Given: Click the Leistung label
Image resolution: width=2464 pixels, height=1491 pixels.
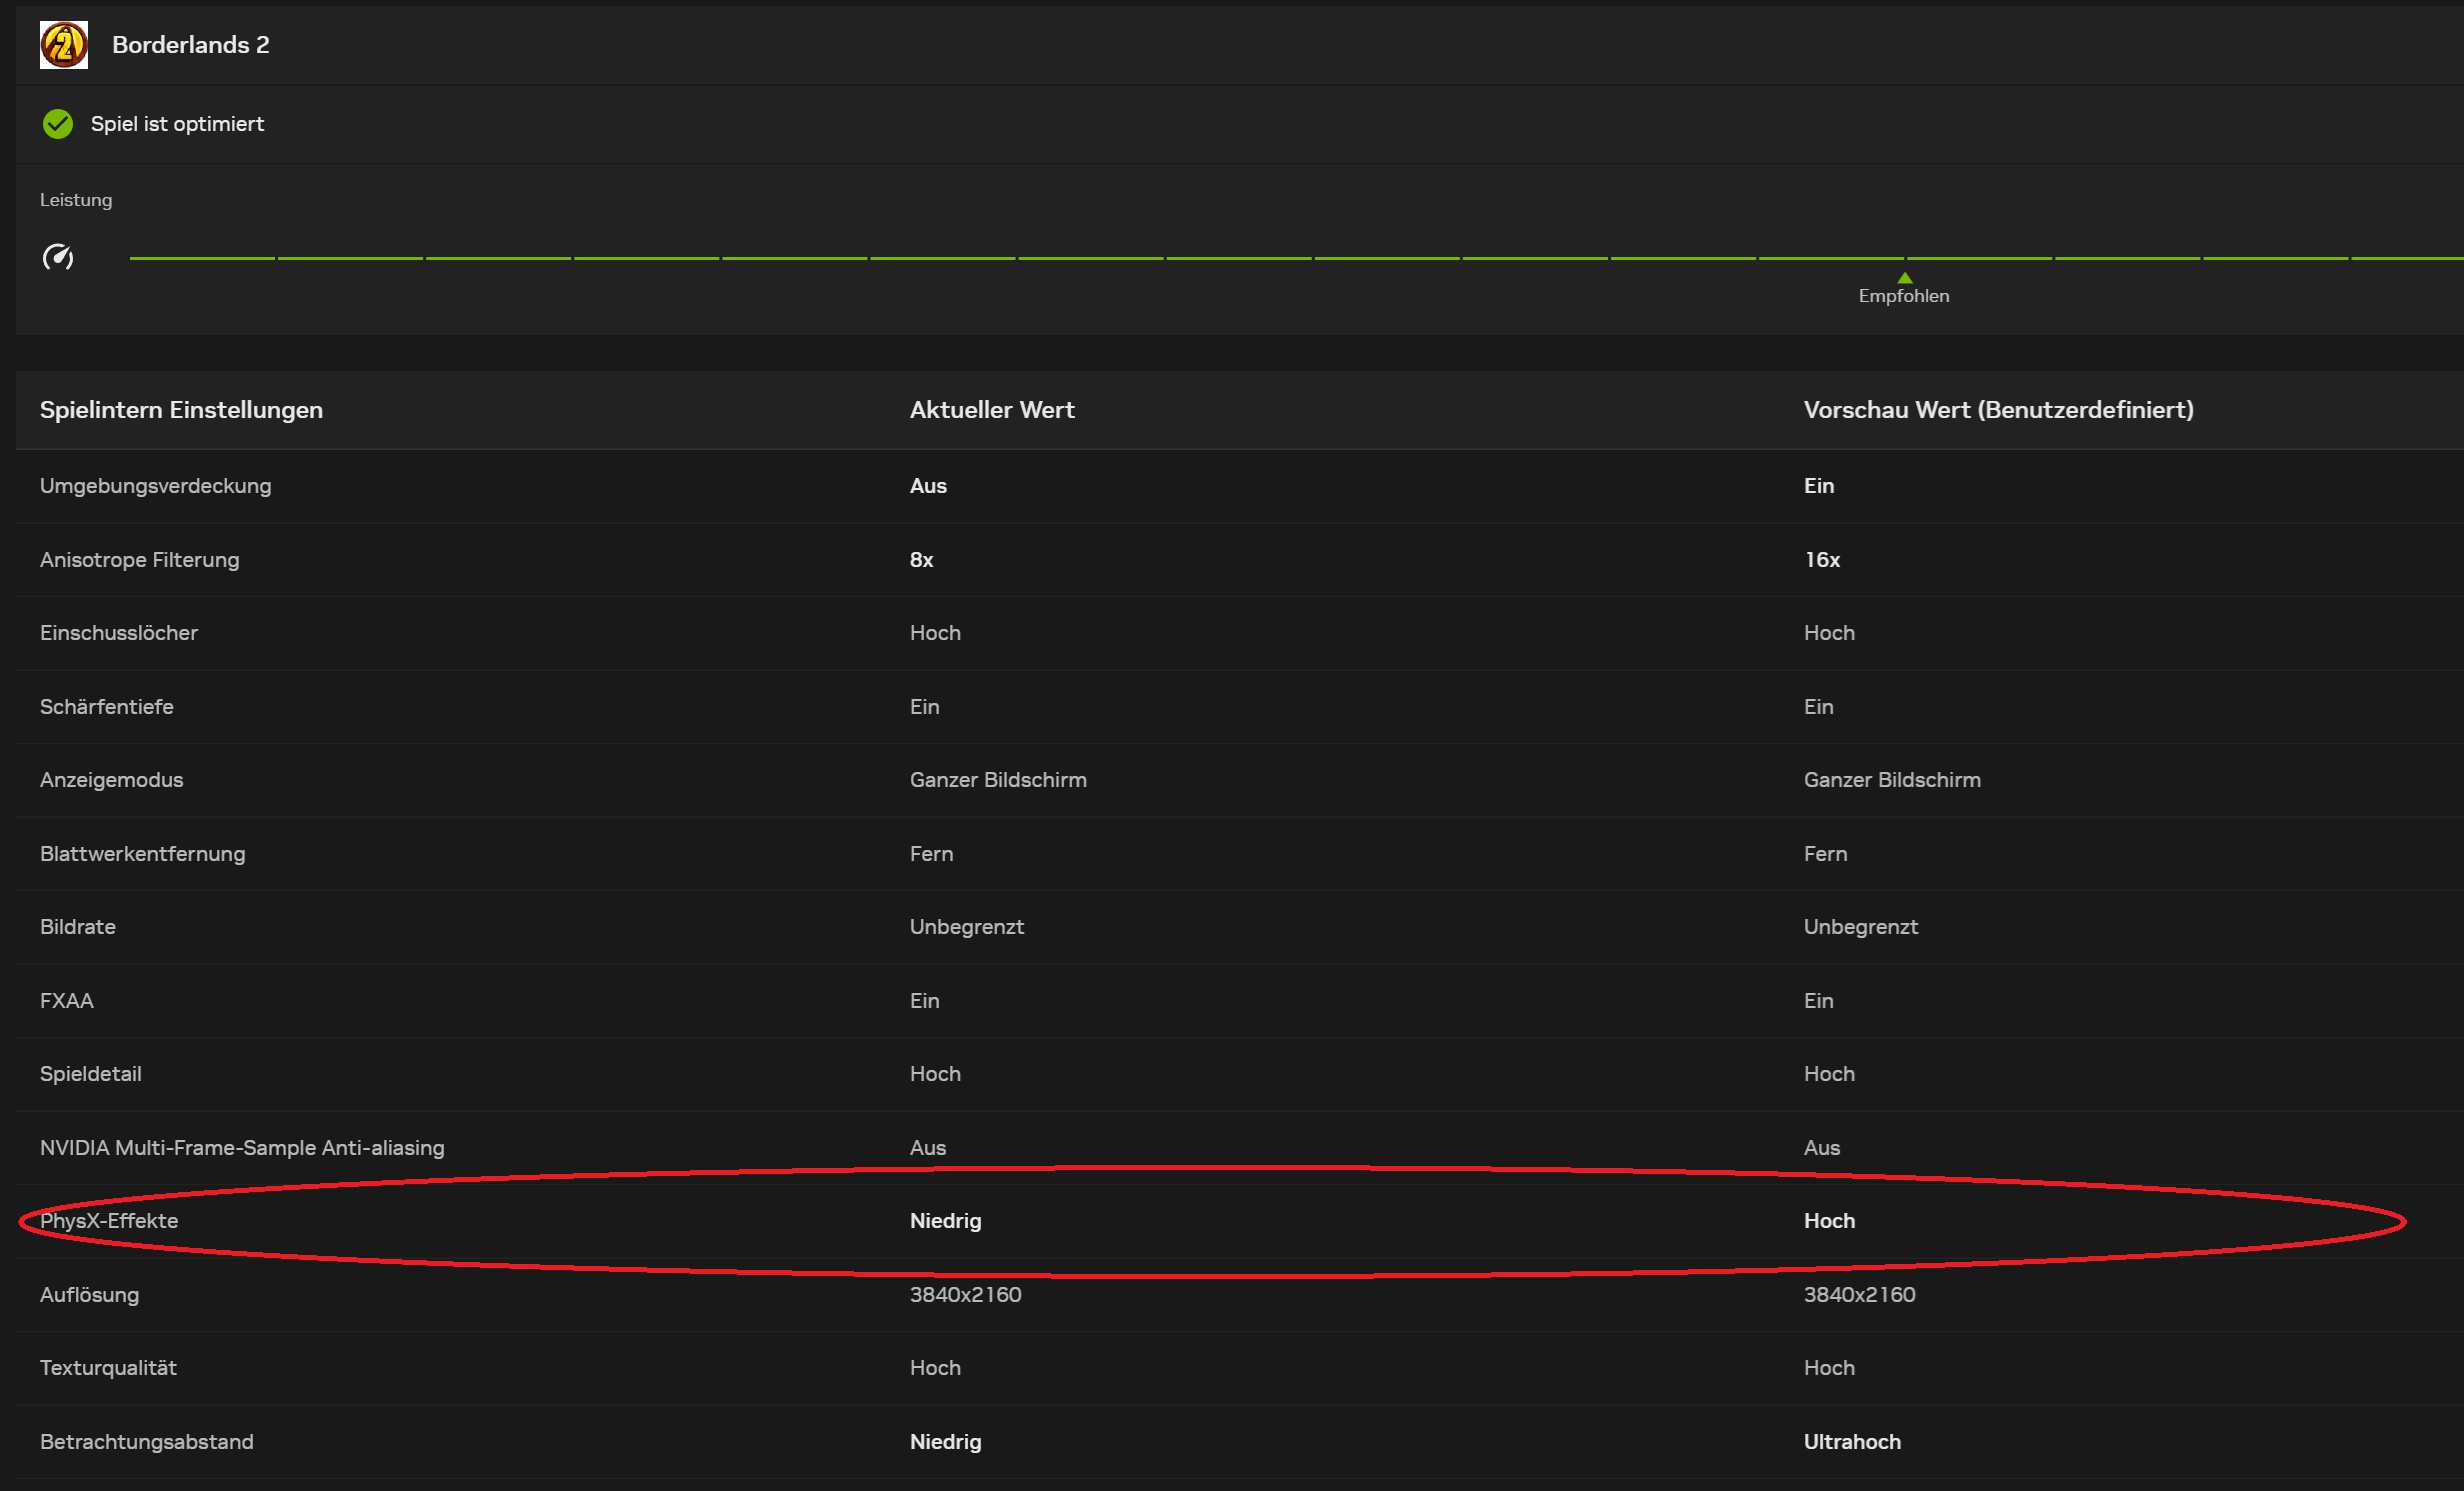Looking at the screenshot, I should click(76, 200).
